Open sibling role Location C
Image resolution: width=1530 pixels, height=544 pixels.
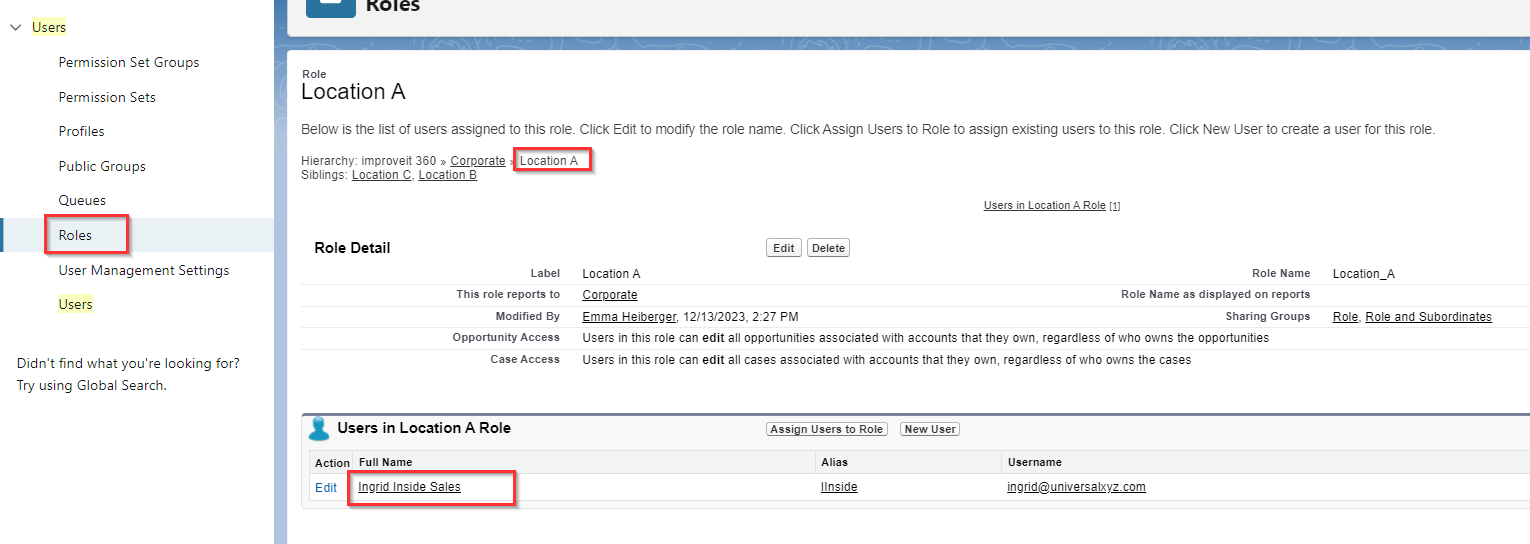point(381,175)
